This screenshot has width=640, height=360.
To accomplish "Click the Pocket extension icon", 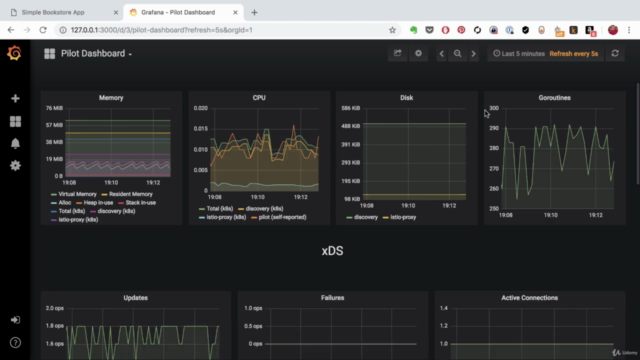I will click(x=429, y=30).
